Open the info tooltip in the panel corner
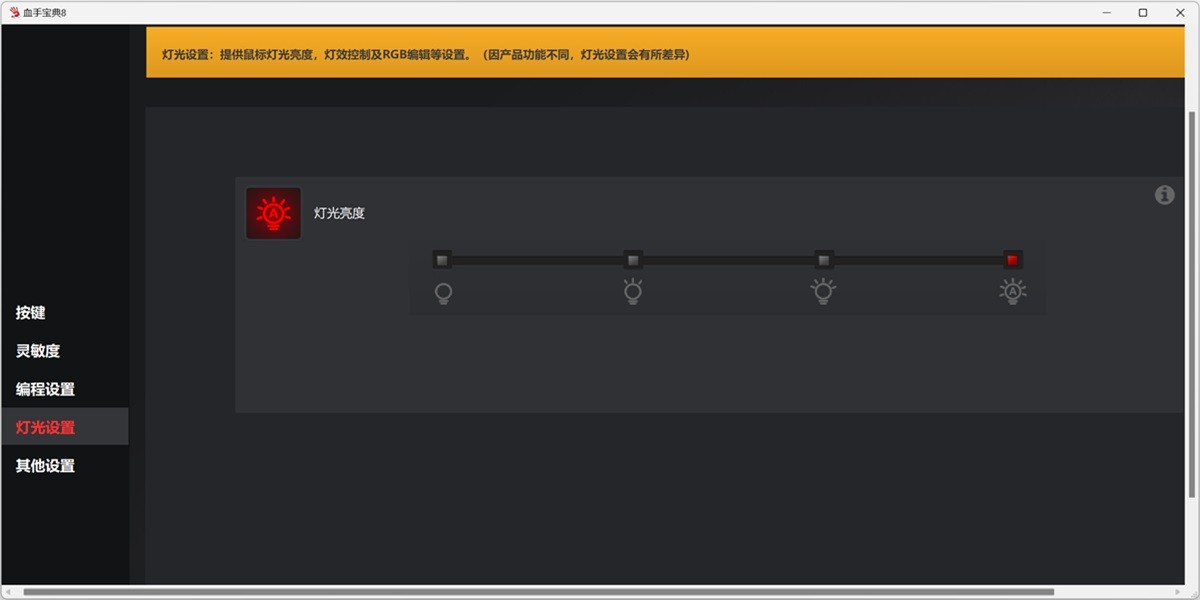The width and height of the screenshot is (1200, 600). (x=1164, y=195)
